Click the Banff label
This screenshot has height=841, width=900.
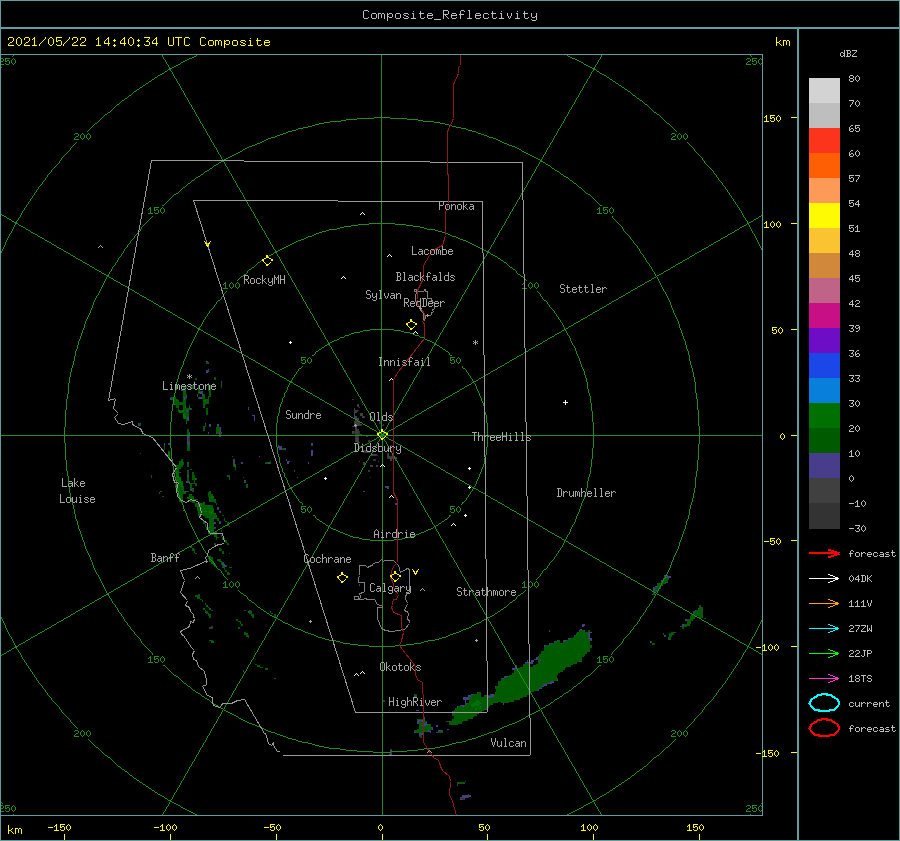click(x=165, y=557)
